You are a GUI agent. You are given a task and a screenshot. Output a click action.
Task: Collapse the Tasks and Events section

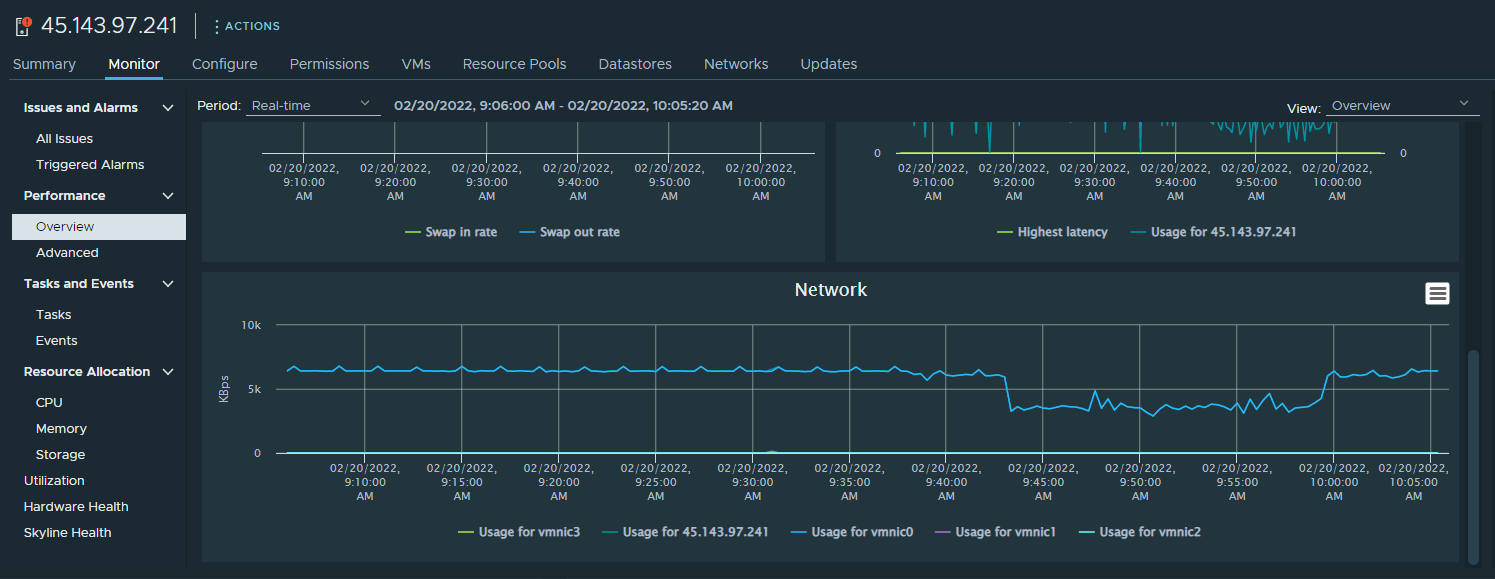tap(168, 284)
